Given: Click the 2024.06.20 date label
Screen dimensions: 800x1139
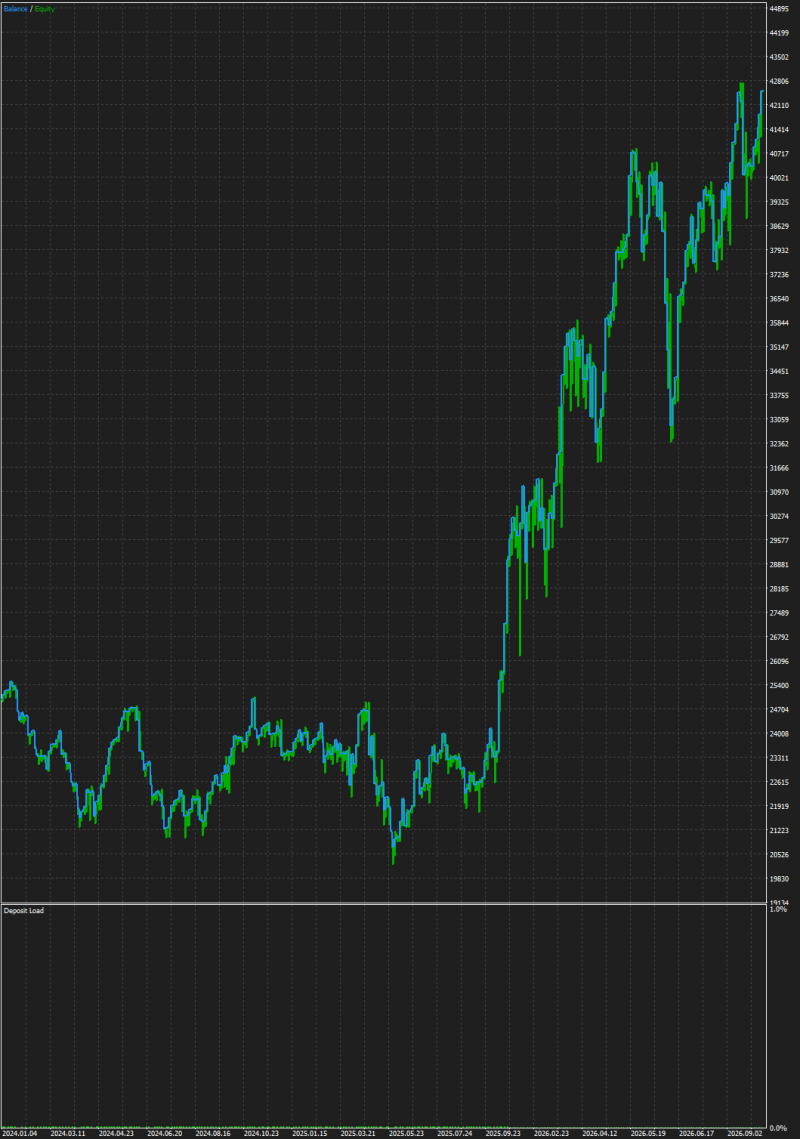Looking at the screenshot, I should pyautogui.click(x=165, y=1133).
